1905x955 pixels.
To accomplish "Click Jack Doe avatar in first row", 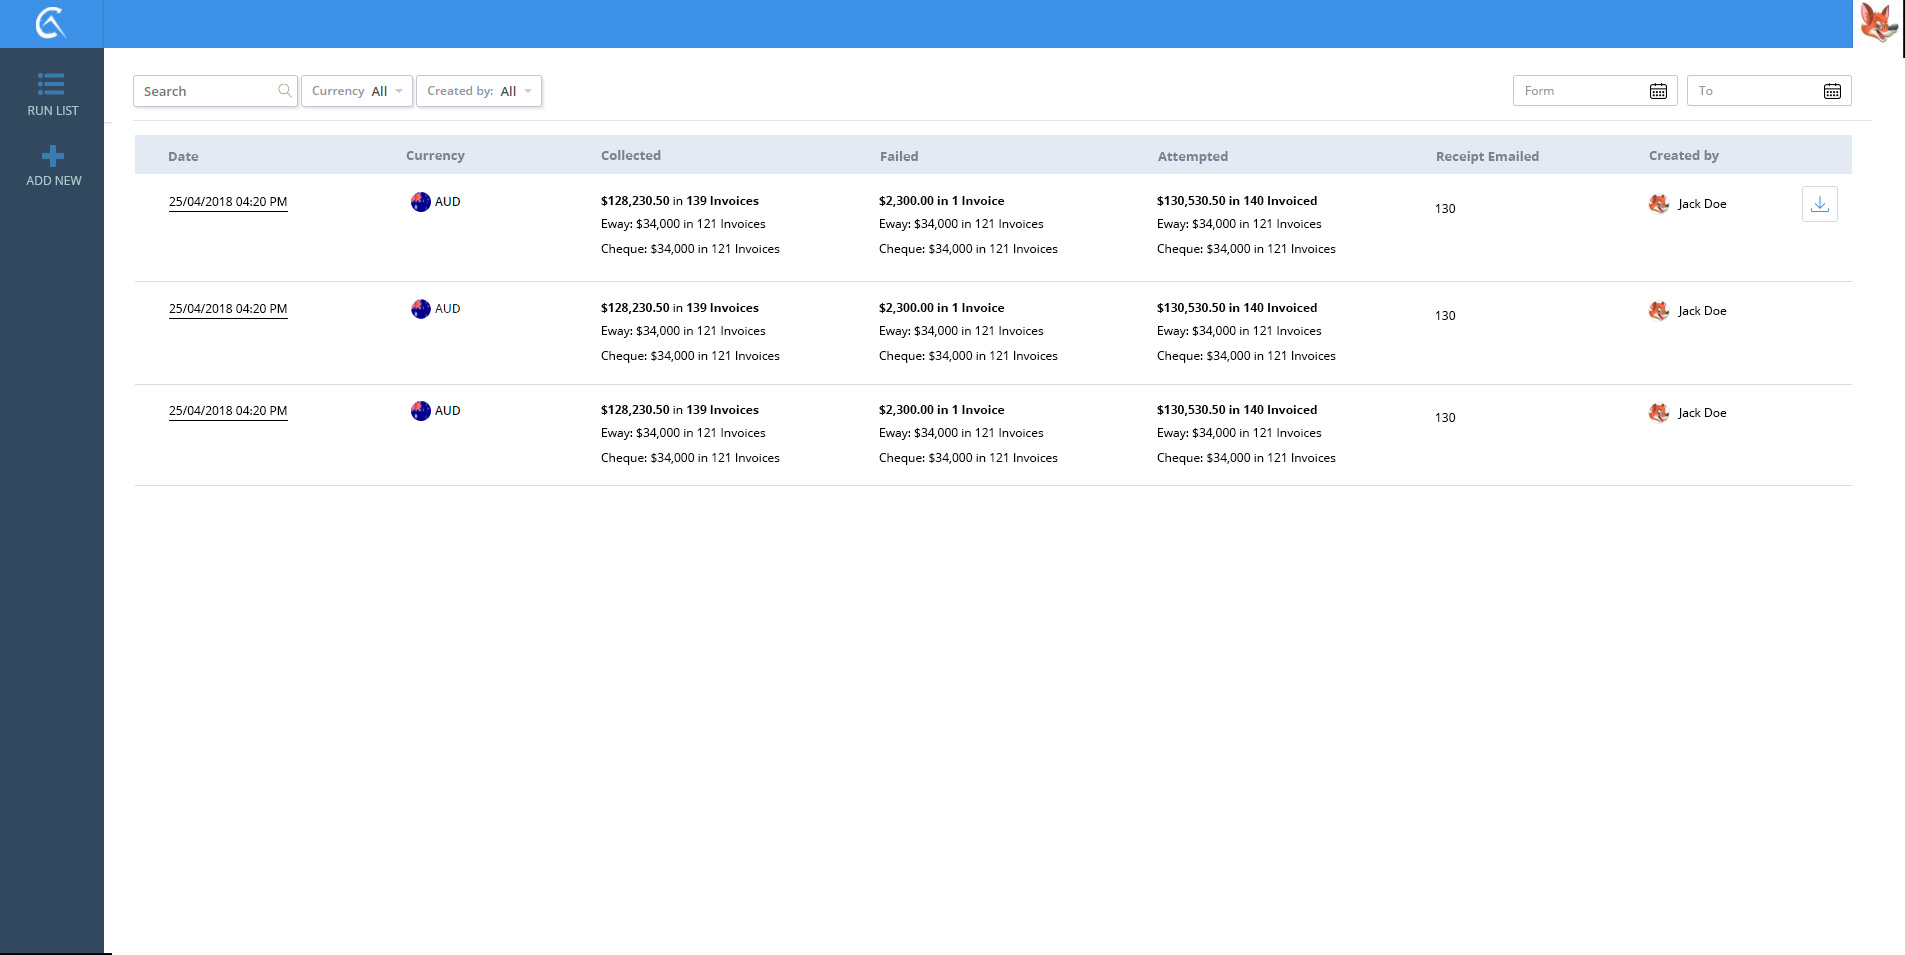I will (x=1659, y=204).
